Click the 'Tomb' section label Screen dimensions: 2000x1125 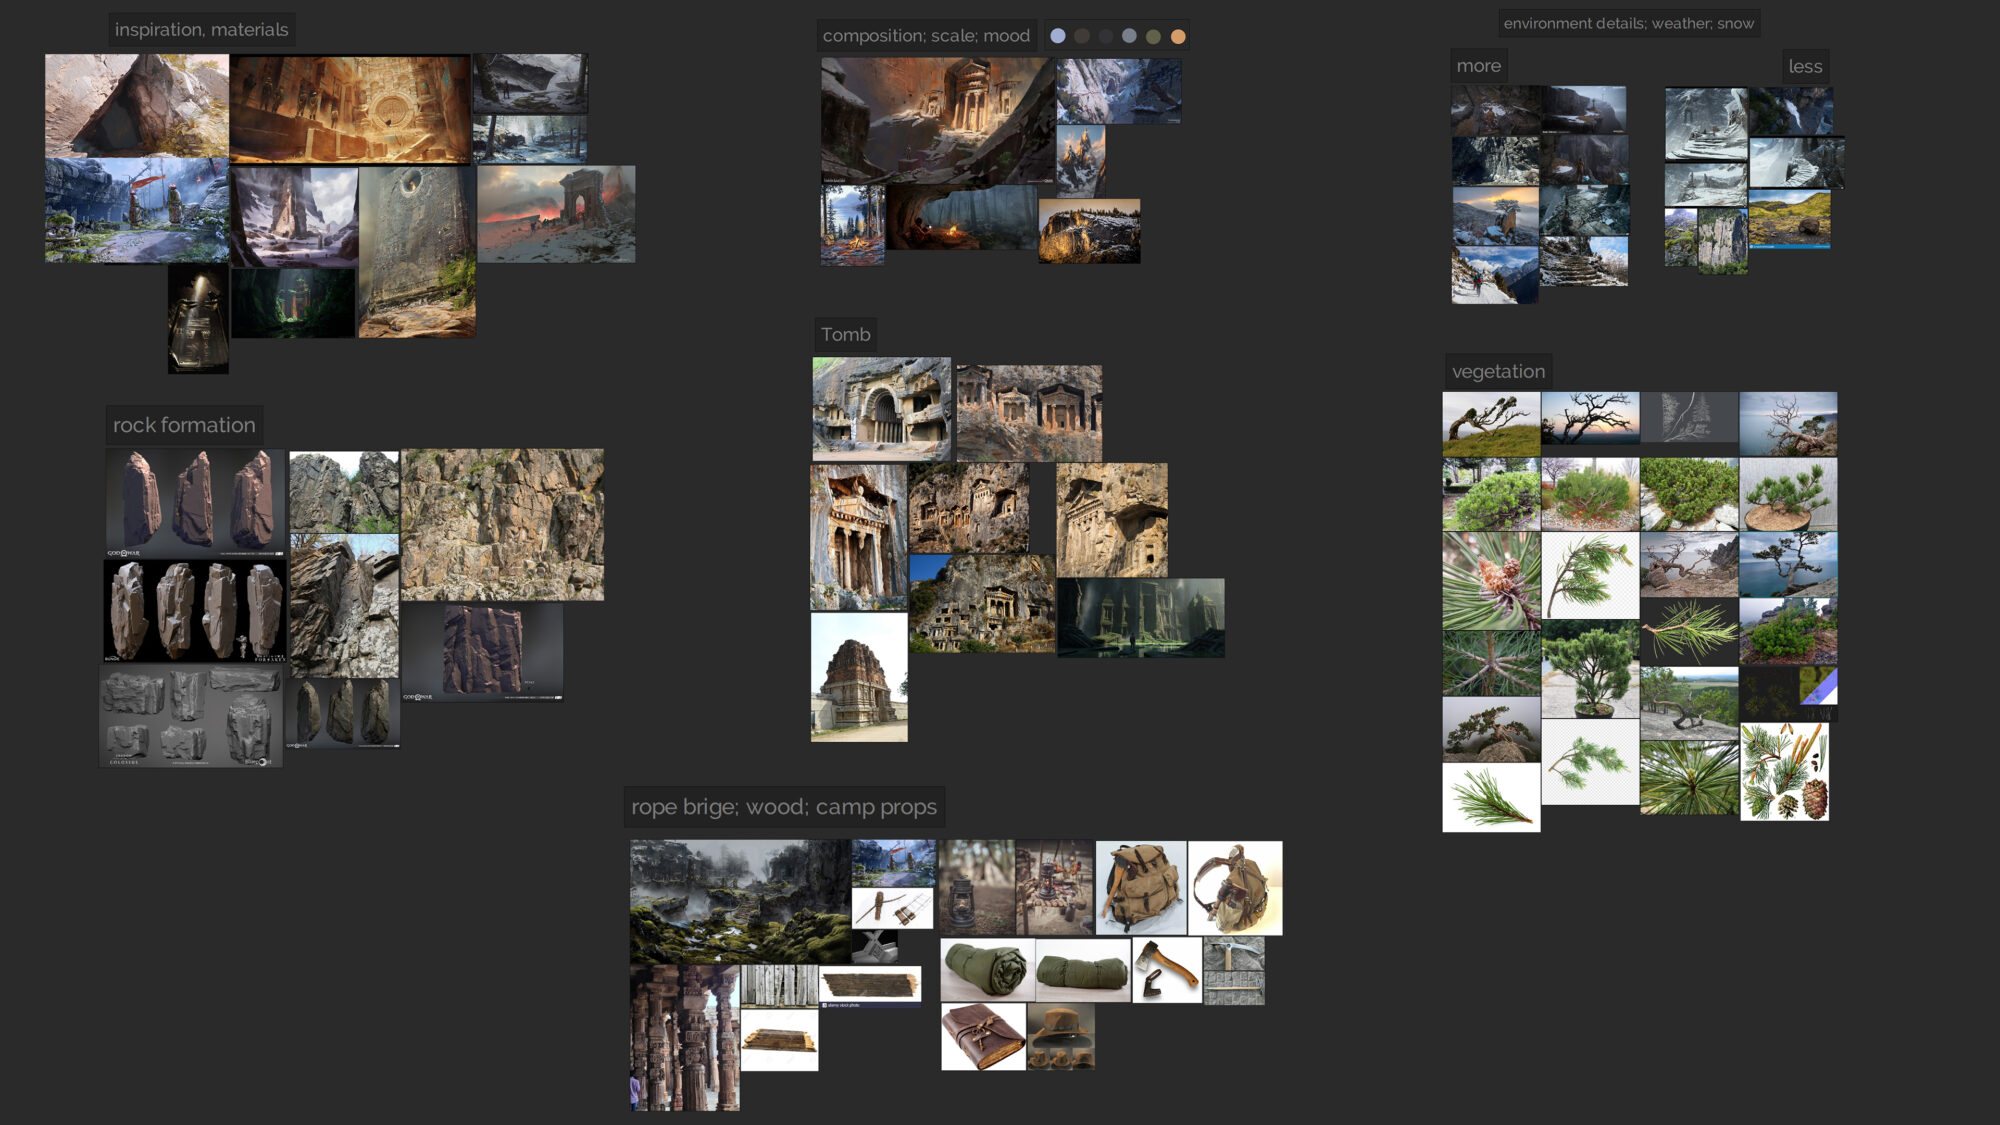click(845, 335)
